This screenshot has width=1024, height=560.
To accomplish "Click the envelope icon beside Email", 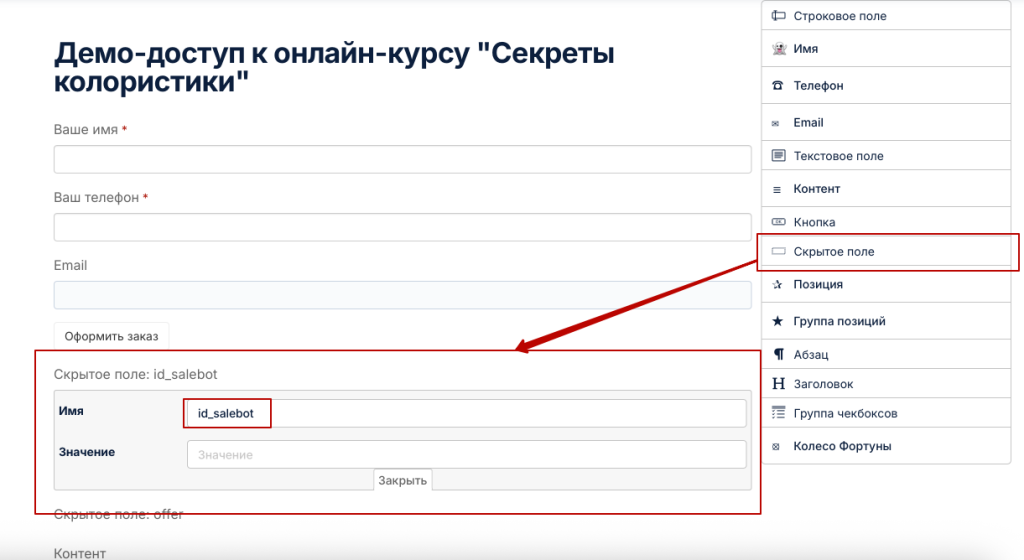I will click(775, 123).
